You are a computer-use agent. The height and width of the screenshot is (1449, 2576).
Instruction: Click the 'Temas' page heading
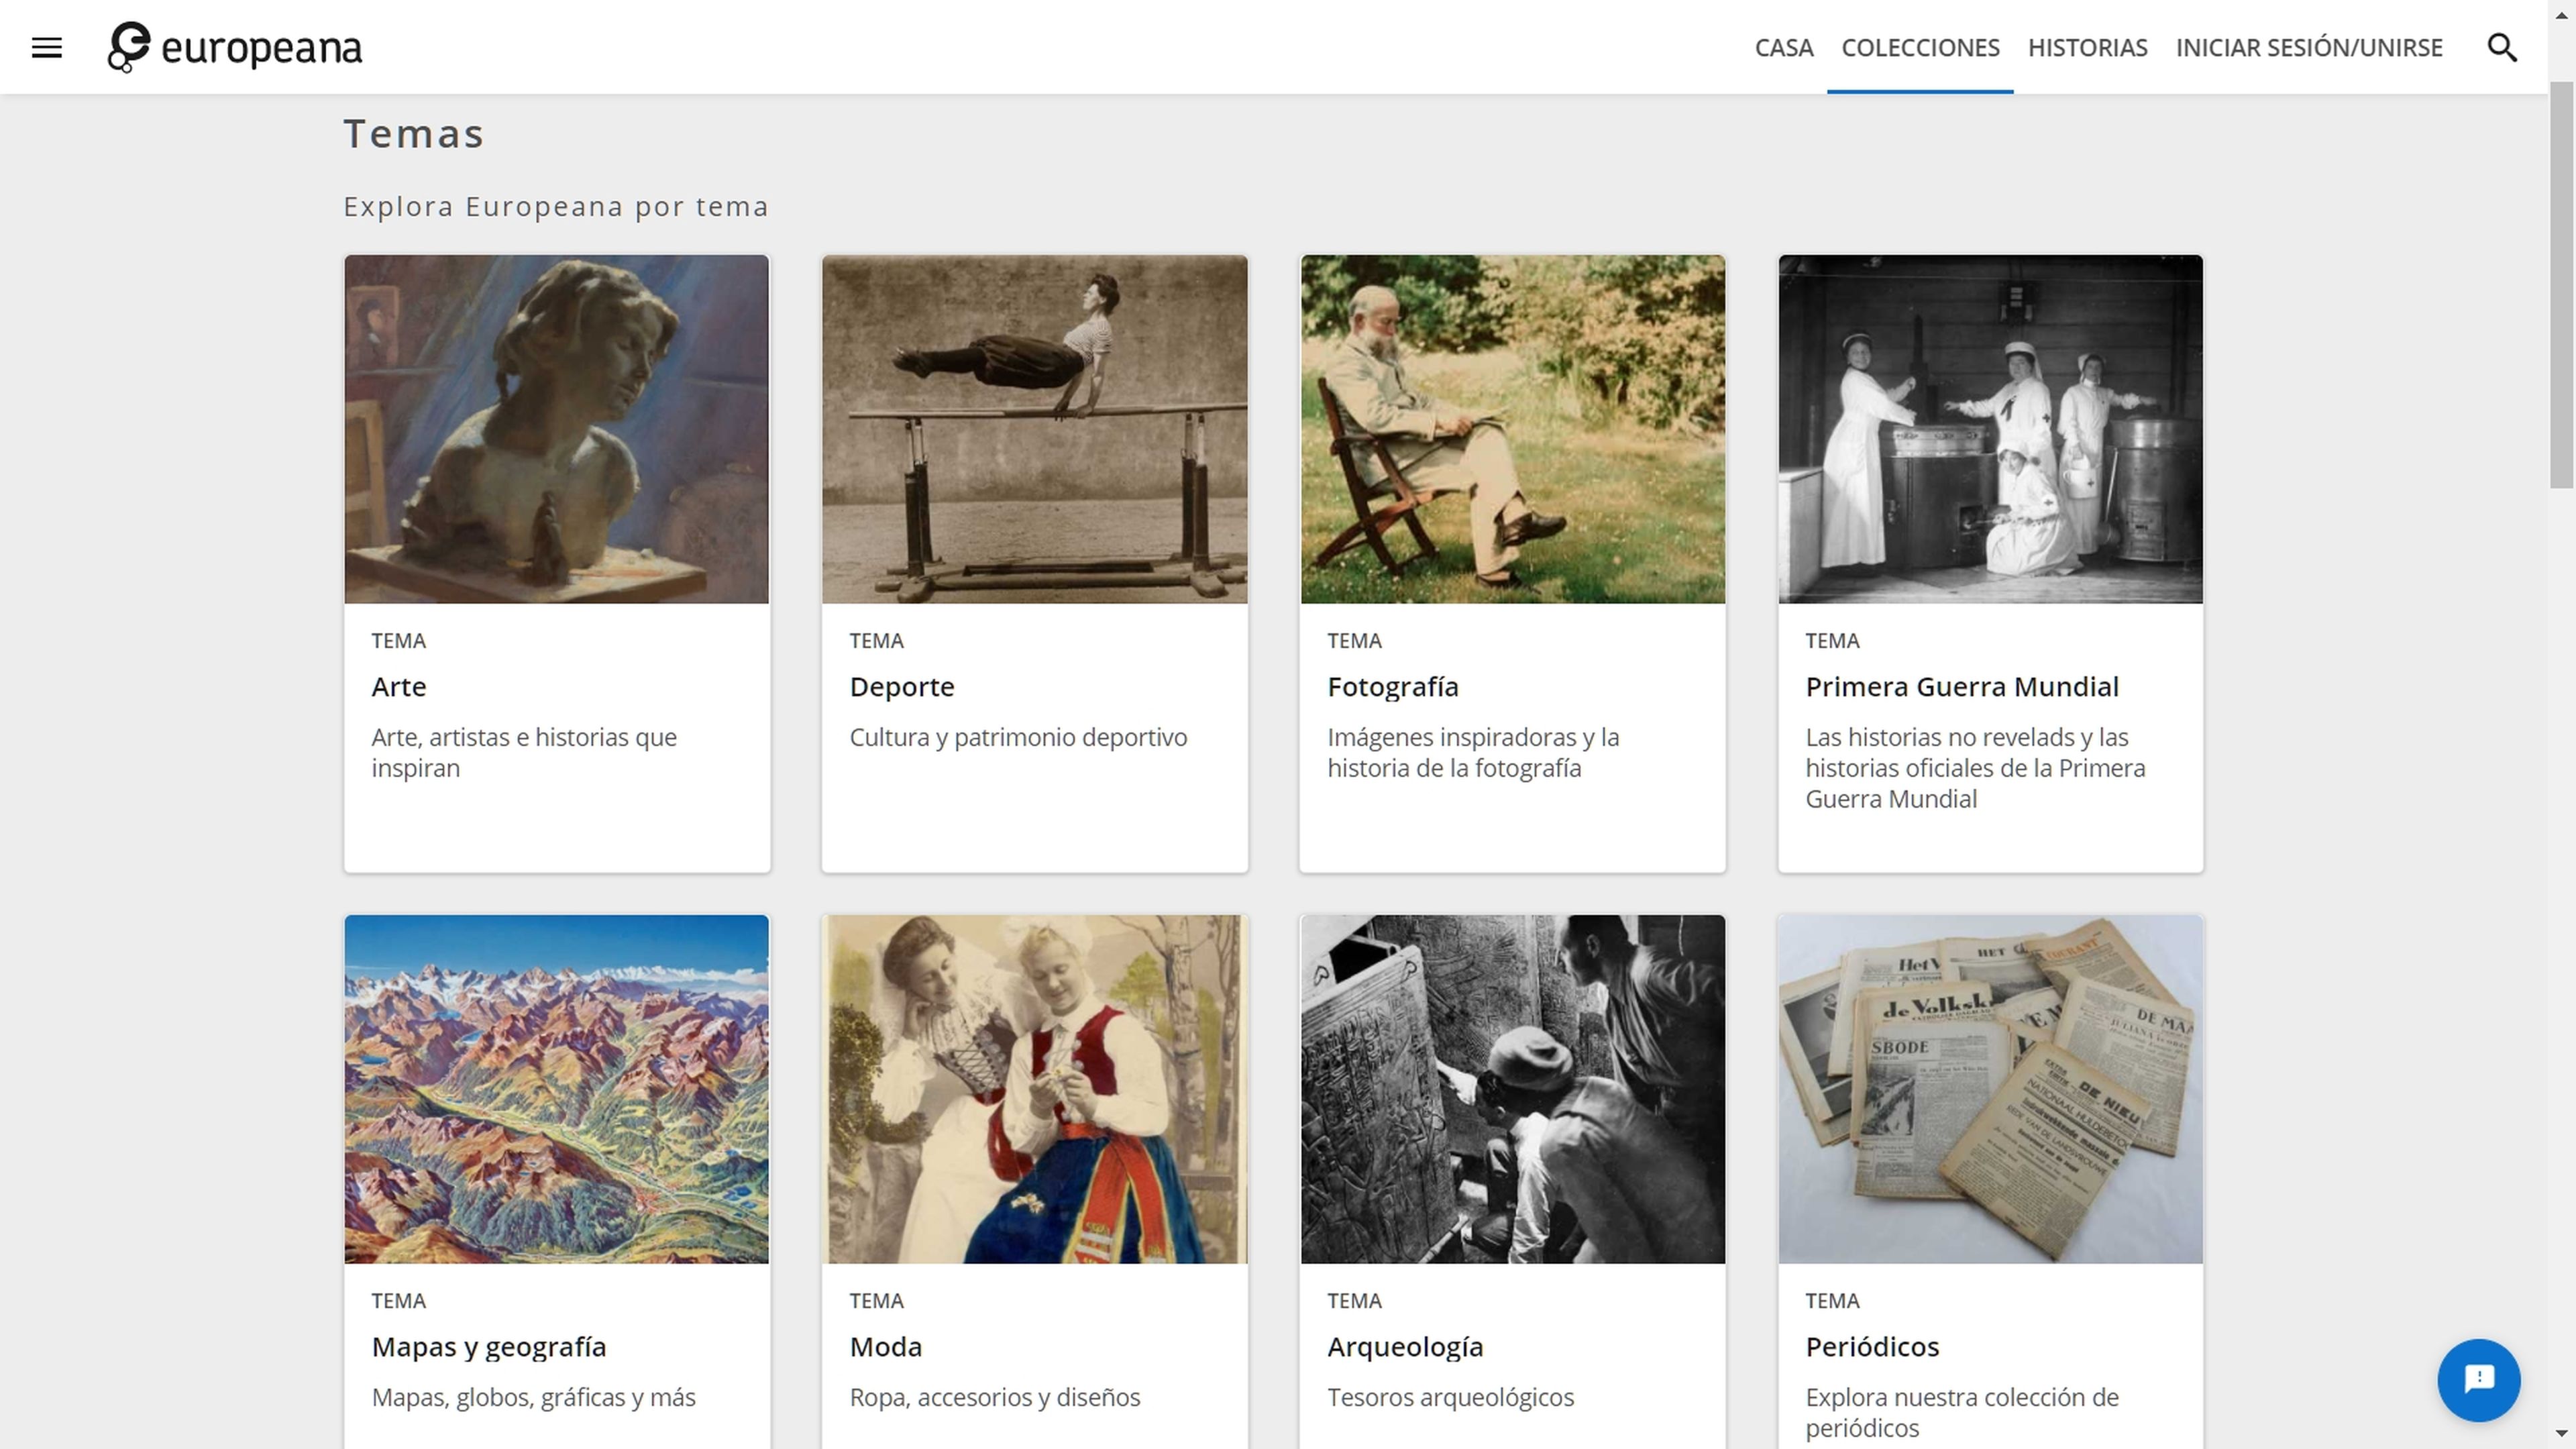click(414, 133)
